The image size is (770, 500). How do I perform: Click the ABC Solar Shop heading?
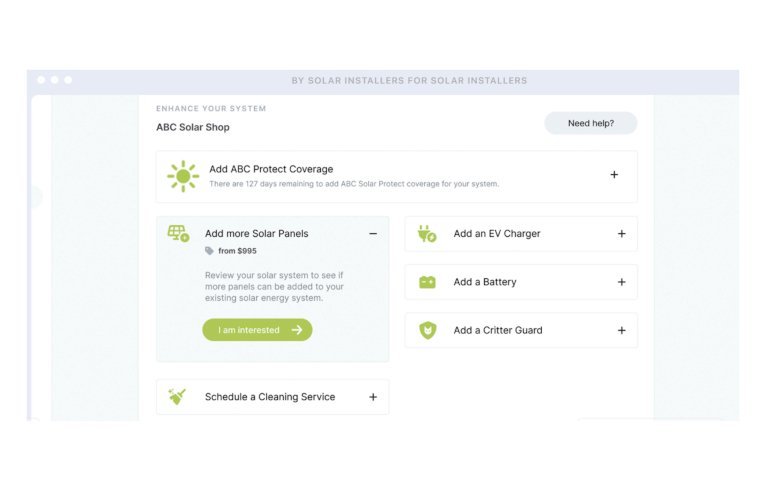(193, 127)
